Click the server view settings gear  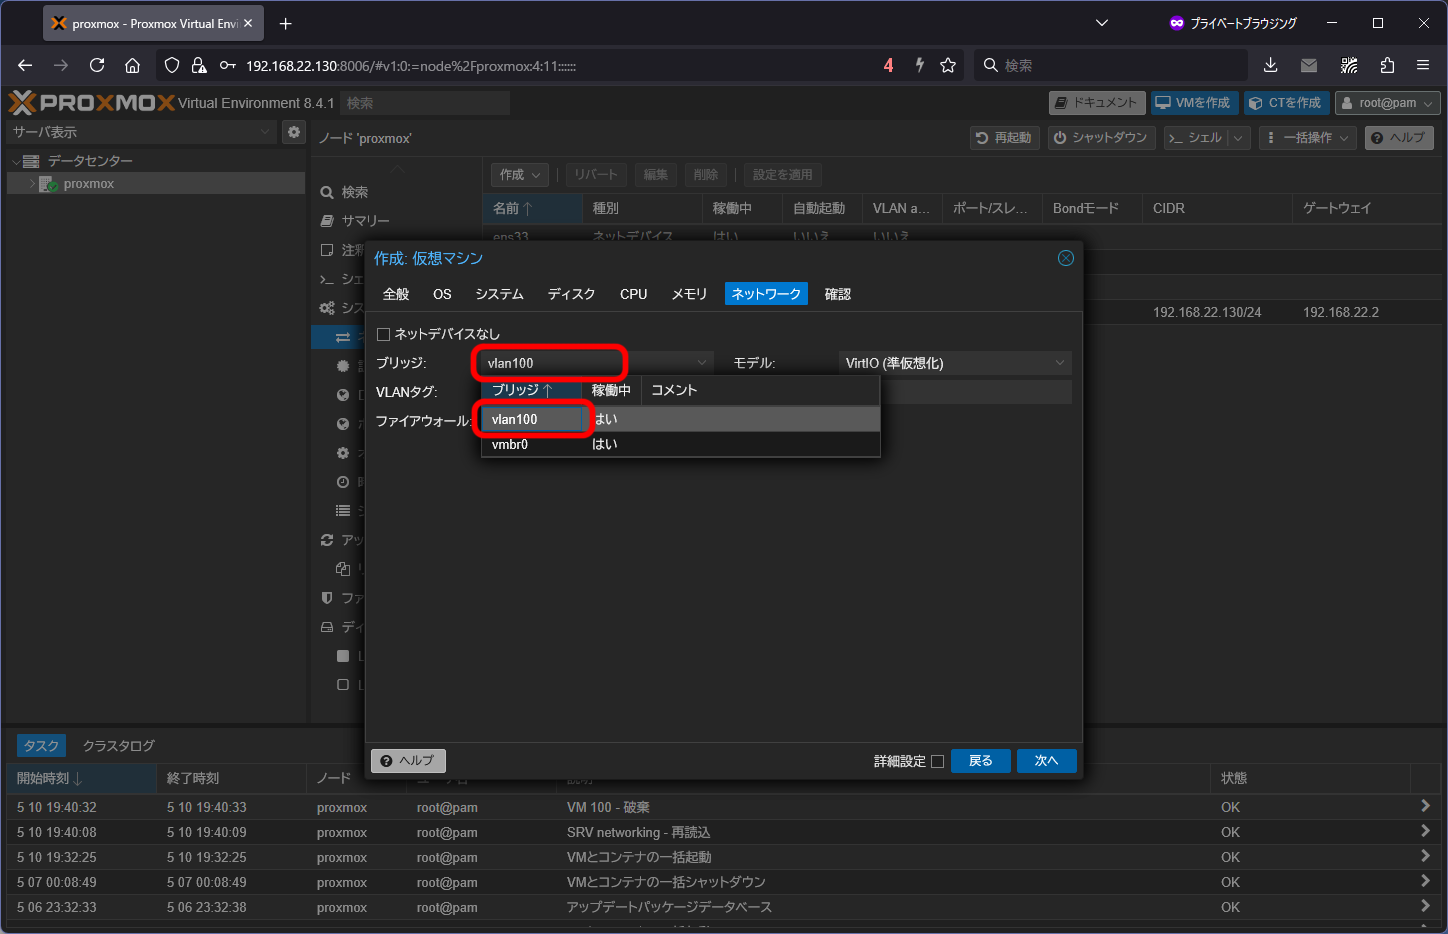point(293,132)
